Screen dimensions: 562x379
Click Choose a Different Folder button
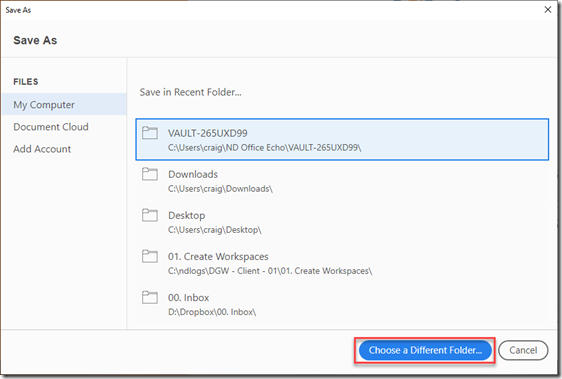pyautogui.click(x=425, y=350)
